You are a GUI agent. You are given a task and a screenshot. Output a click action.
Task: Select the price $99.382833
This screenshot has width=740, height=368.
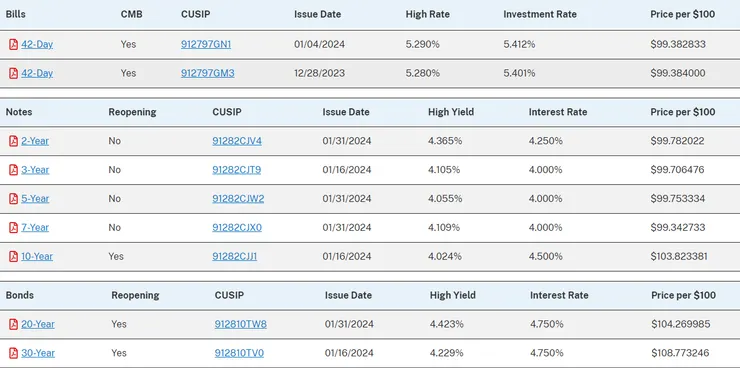pos(678,44)
